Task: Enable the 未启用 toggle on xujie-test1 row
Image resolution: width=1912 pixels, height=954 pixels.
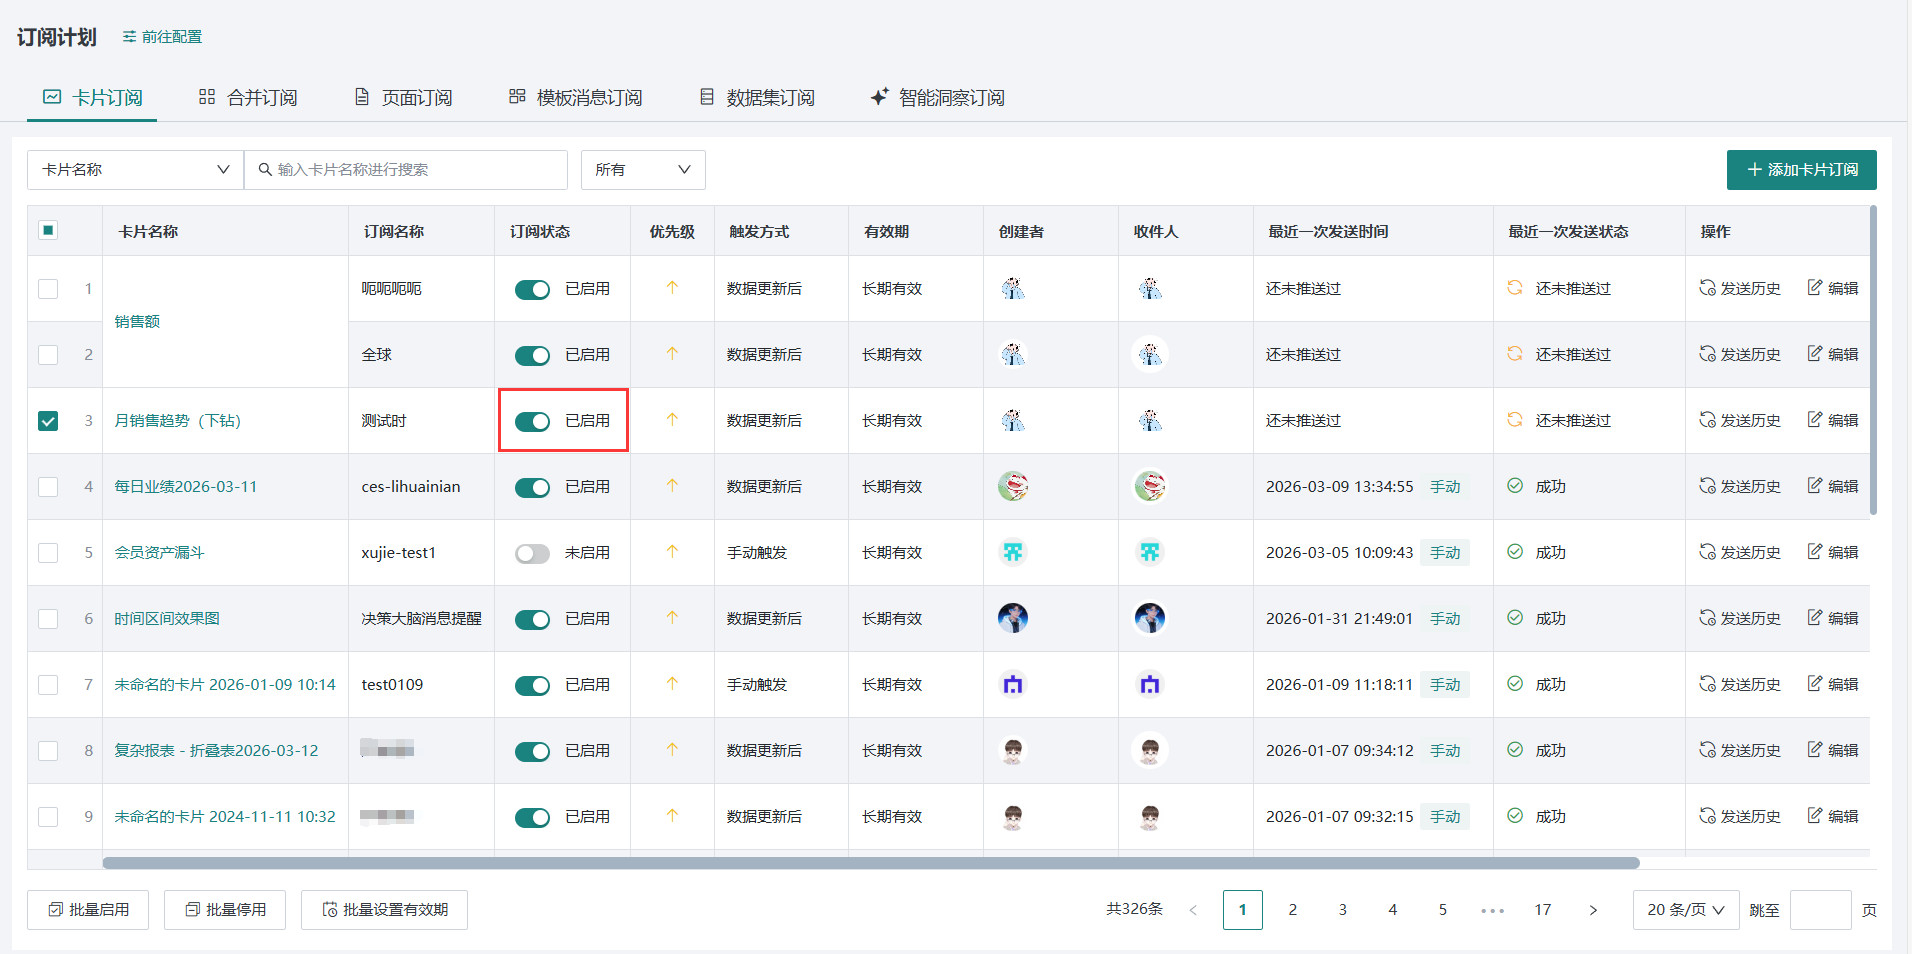Action: (533, 552)
